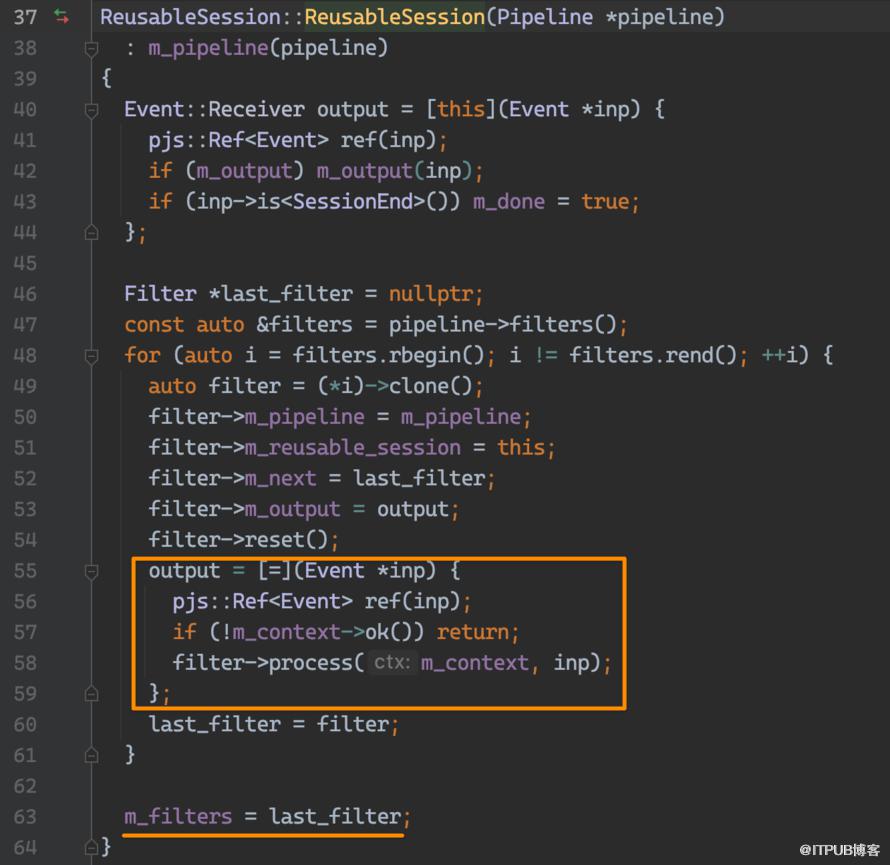Screen dimensions: 890x865
Task: Click "last_filter = filter" assignment on line 60
Action: point(269,725)
